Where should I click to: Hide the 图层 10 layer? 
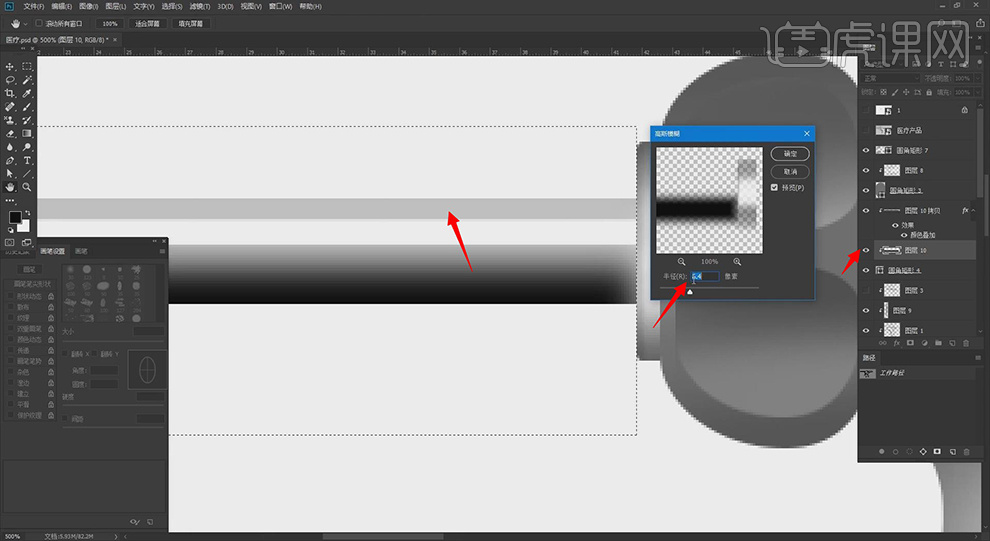click(866, 251)
